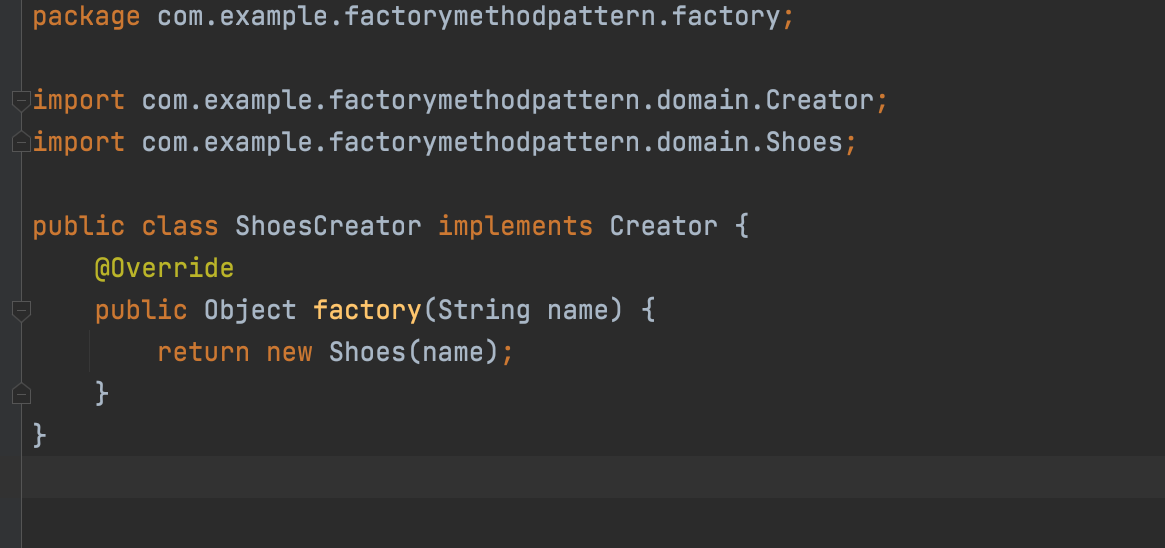The height and width of the screenshot is (548, 1165).
Task: Click the ShoesCreator class name
Action: click(x=328, y=226)
